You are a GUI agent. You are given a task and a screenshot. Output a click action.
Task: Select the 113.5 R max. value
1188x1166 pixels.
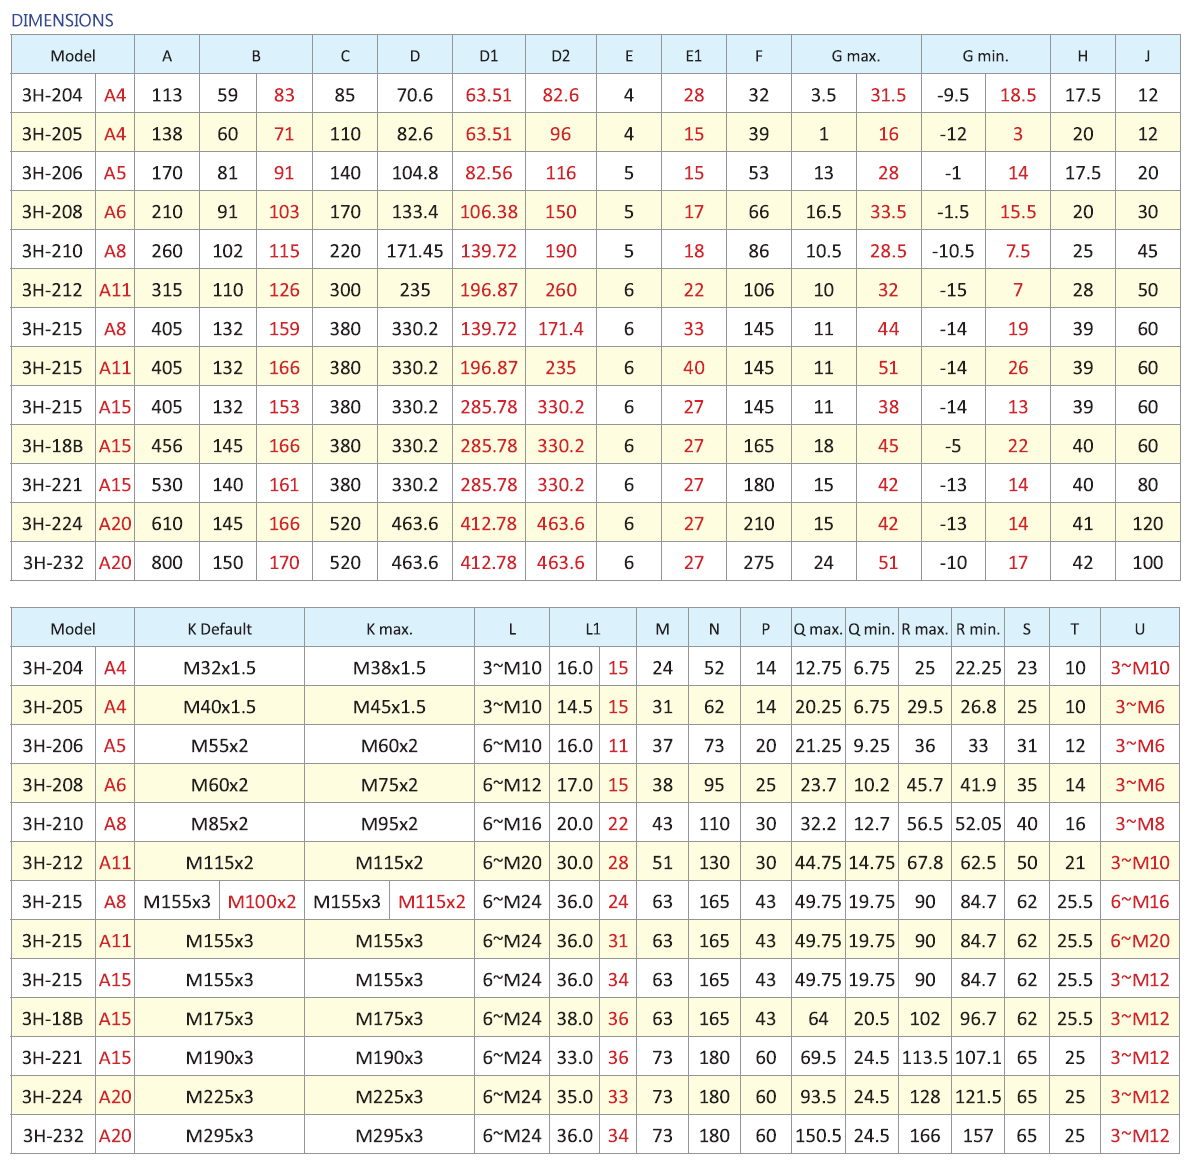(x=924, y=1058)
